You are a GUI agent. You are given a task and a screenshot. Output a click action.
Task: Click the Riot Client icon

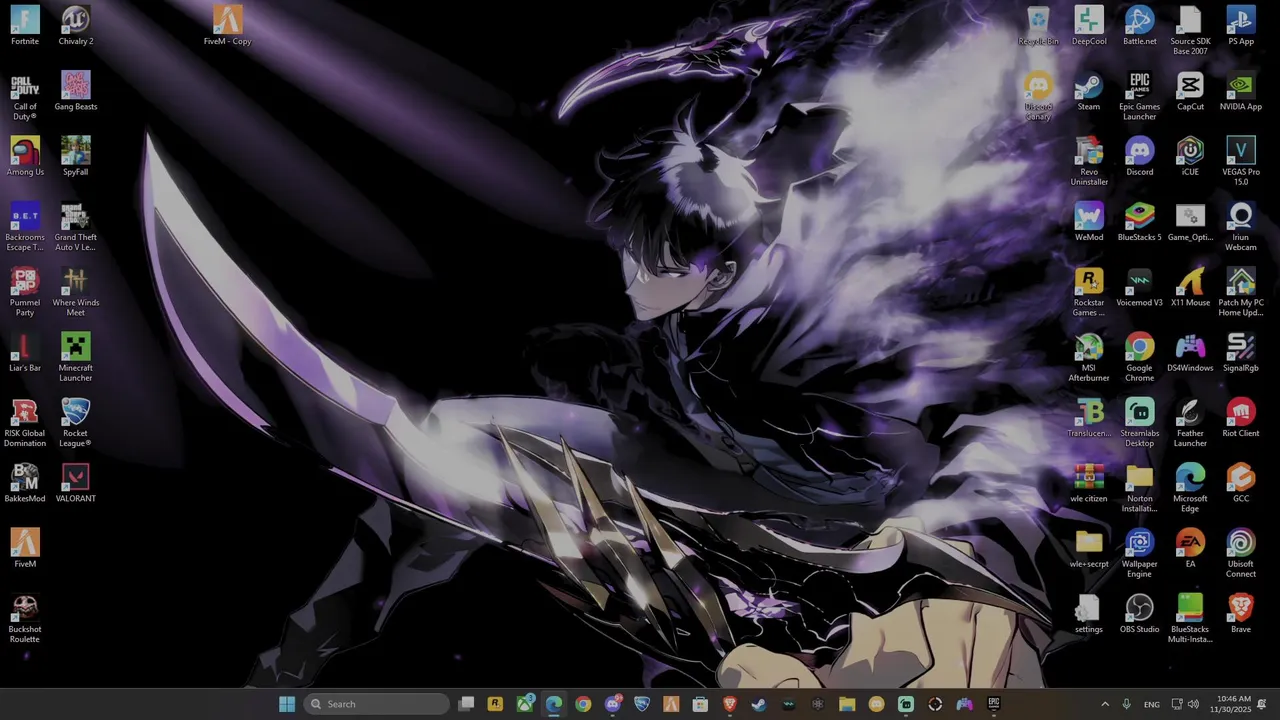[x=1241, y=419]
